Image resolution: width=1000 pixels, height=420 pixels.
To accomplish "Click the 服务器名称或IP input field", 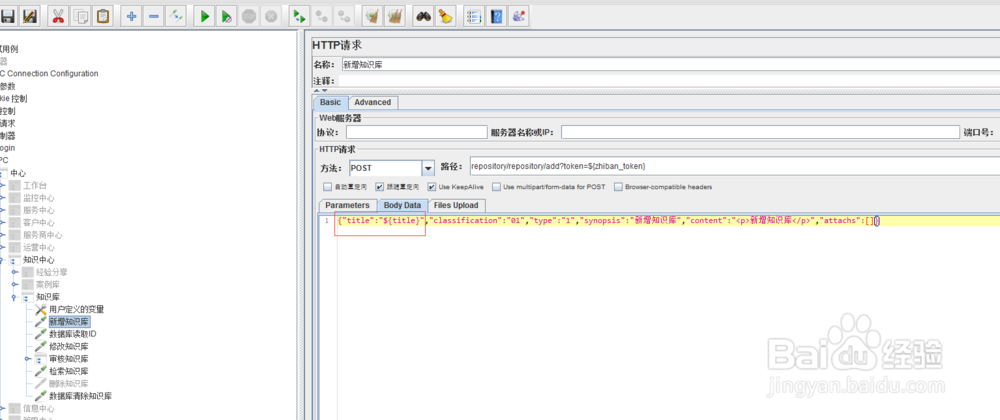I will click(760, 132).
